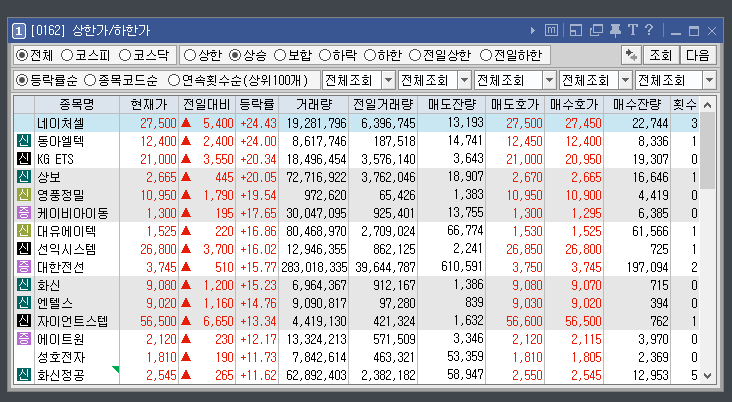
Task: Click the 다음 button
Action: pyautogui.click(x=698, y=56)
